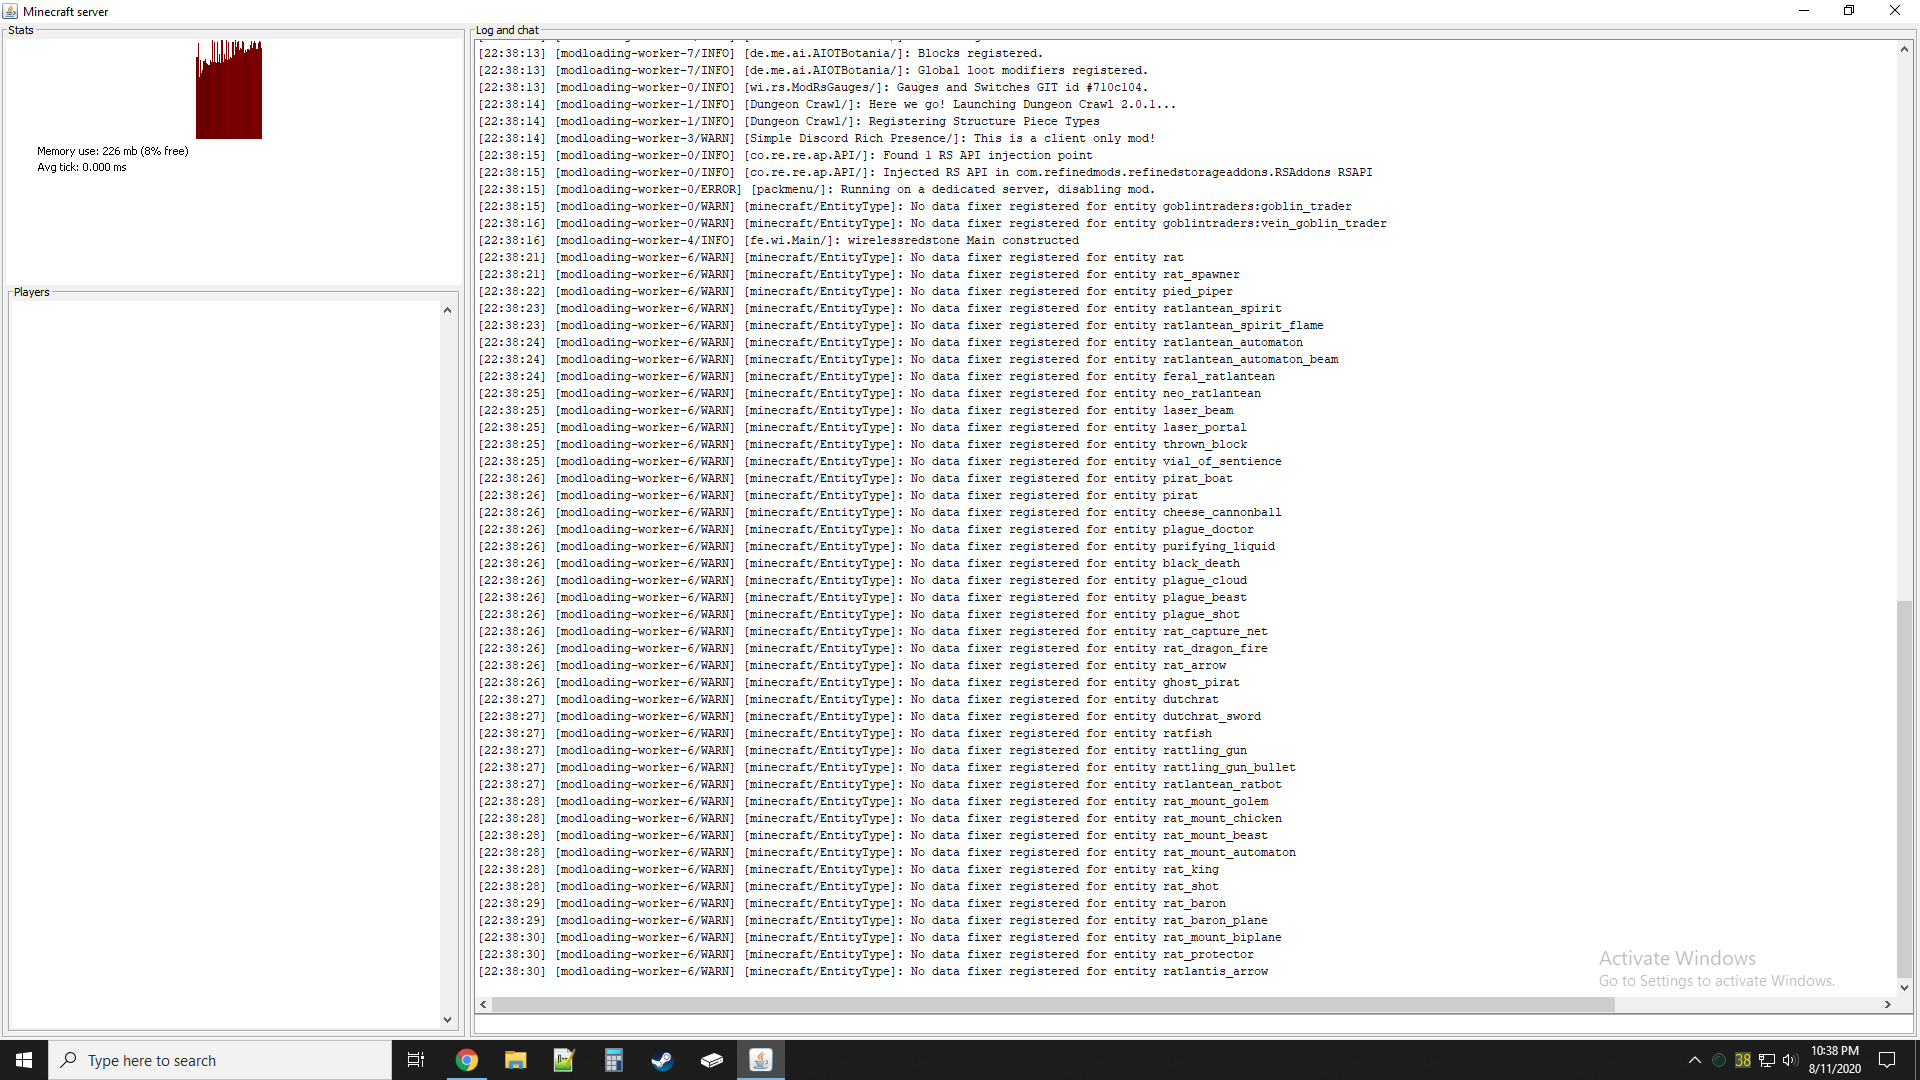Click the log line for entity cheese_cannonball

(879, 512)
